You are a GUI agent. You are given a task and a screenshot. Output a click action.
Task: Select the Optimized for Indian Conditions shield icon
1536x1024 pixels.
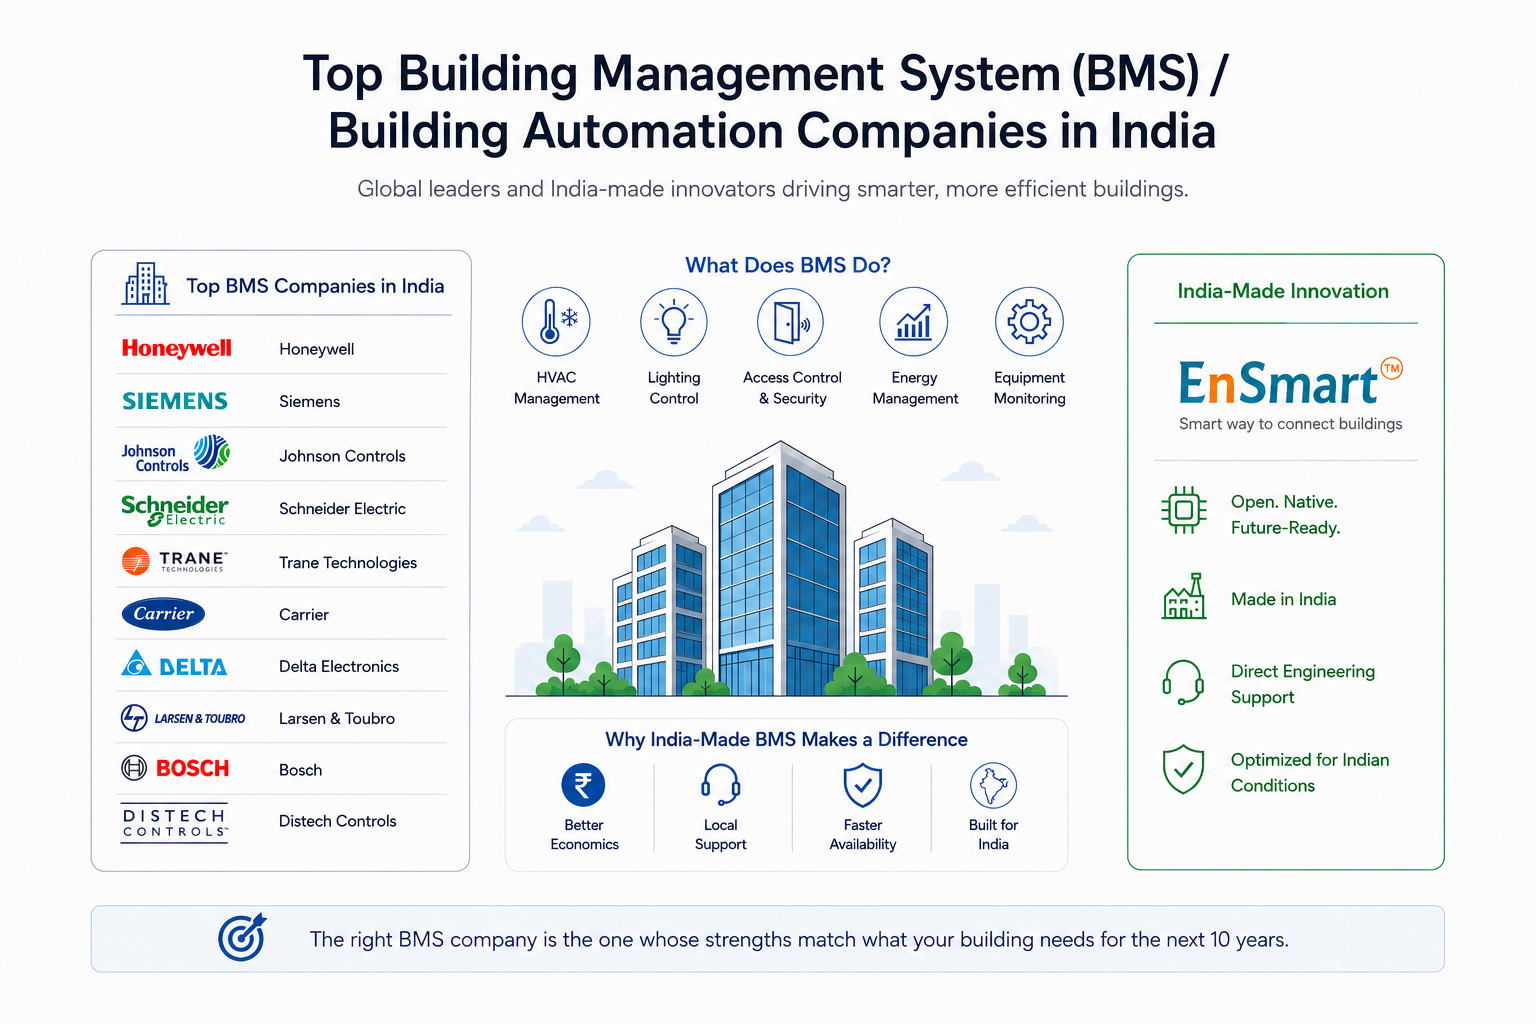(x=1183, y=770)
